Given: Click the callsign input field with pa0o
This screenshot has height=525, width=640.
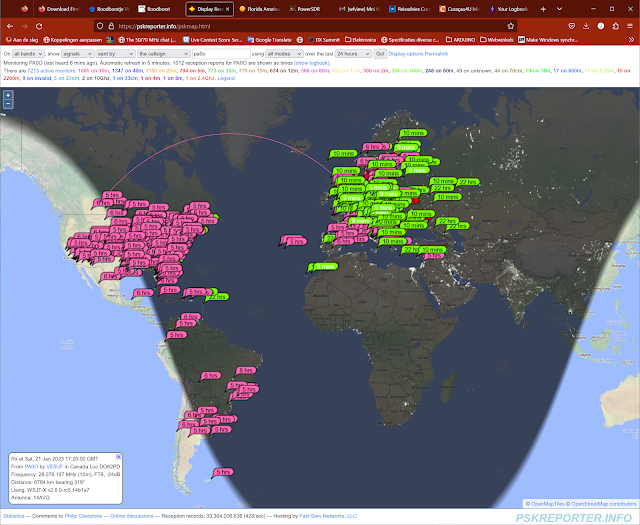Looking at the screenshot, I should tap(221, 54).
